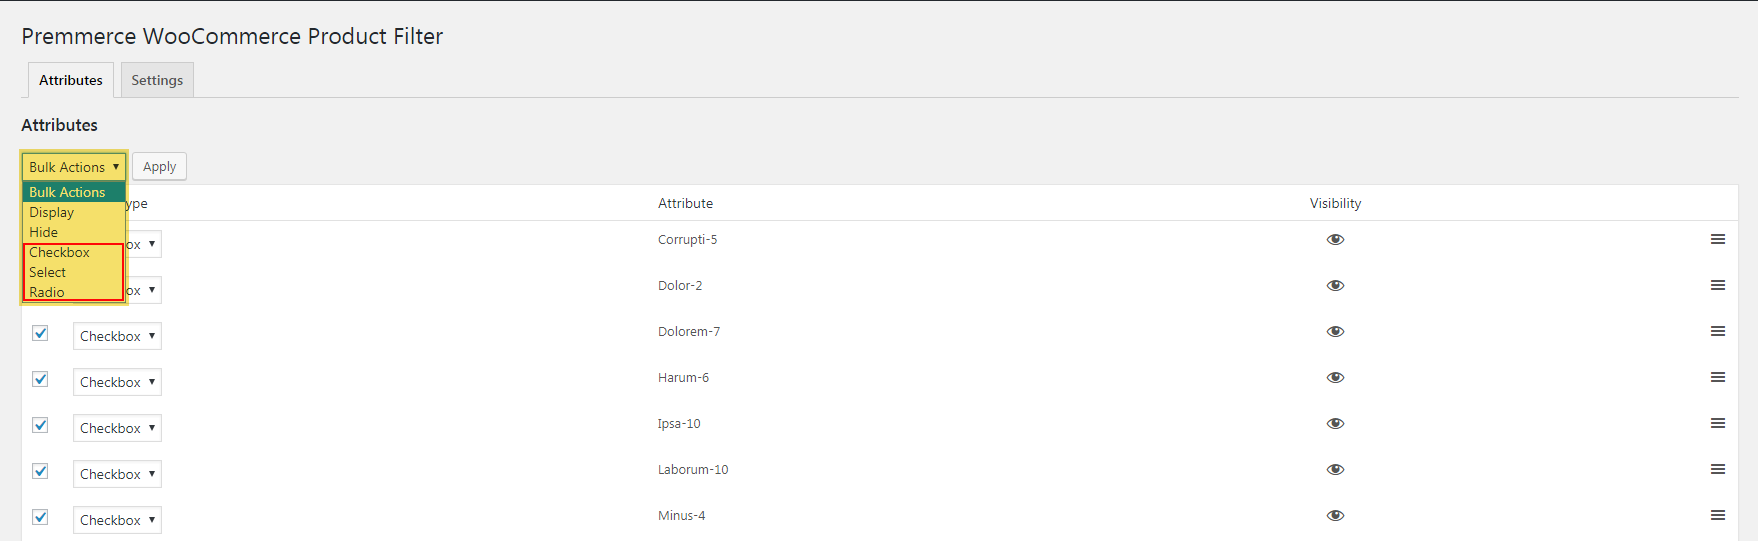Open type dropdown for Harum-6

[117, 382]
